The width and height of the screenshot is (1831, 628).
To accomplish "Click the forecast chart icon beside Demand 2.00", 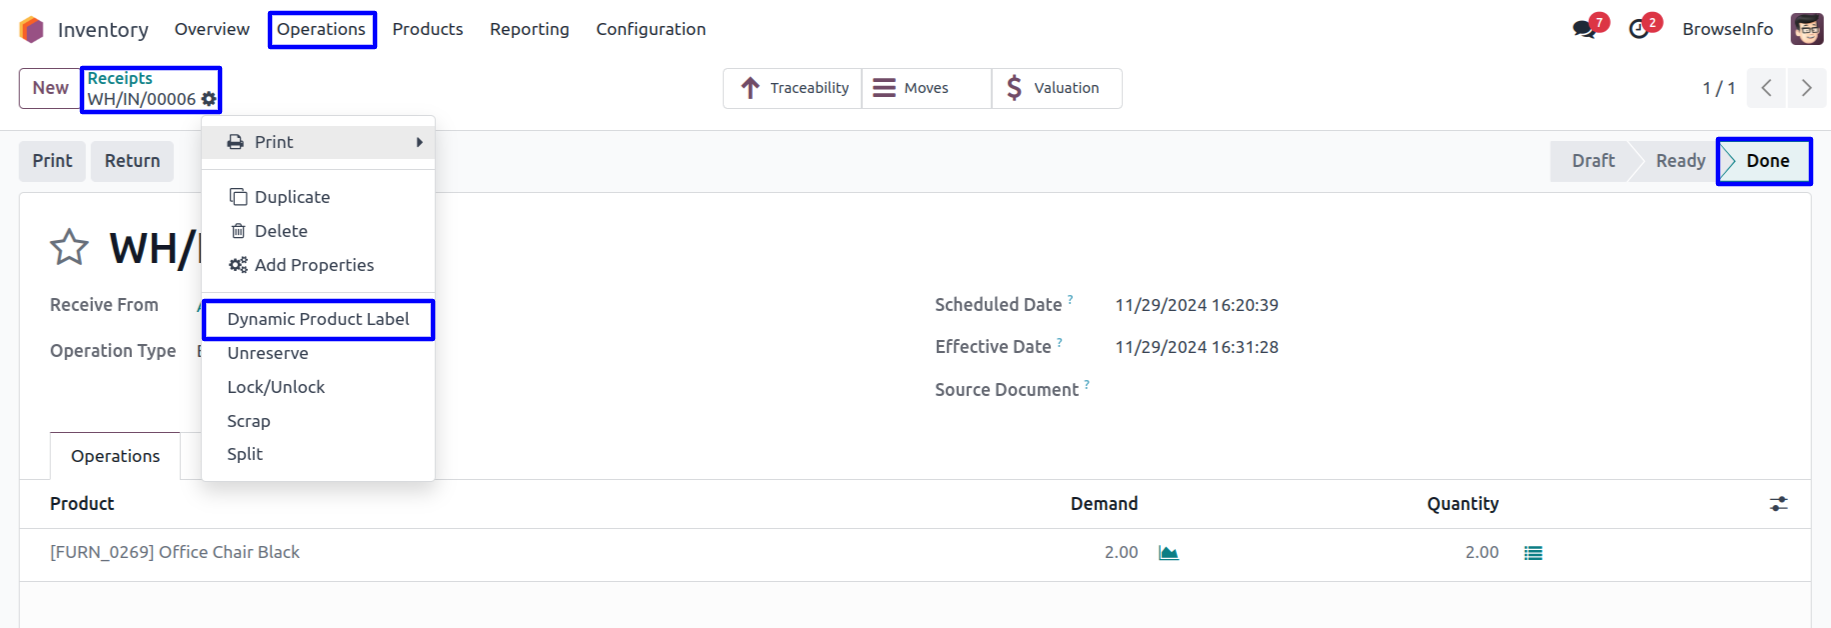I will point(1168,553).
